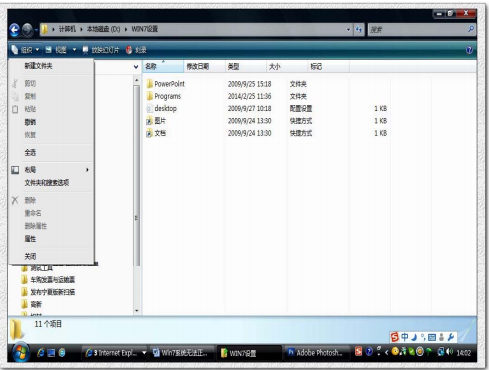Click the blue help question mark icon
The image size is (489, 370).
(x=469, y=50)
